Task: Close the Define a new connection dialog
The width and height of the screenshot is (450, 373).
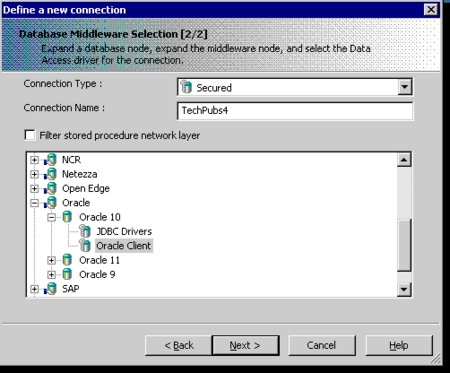Action: [x=431, y=9]
